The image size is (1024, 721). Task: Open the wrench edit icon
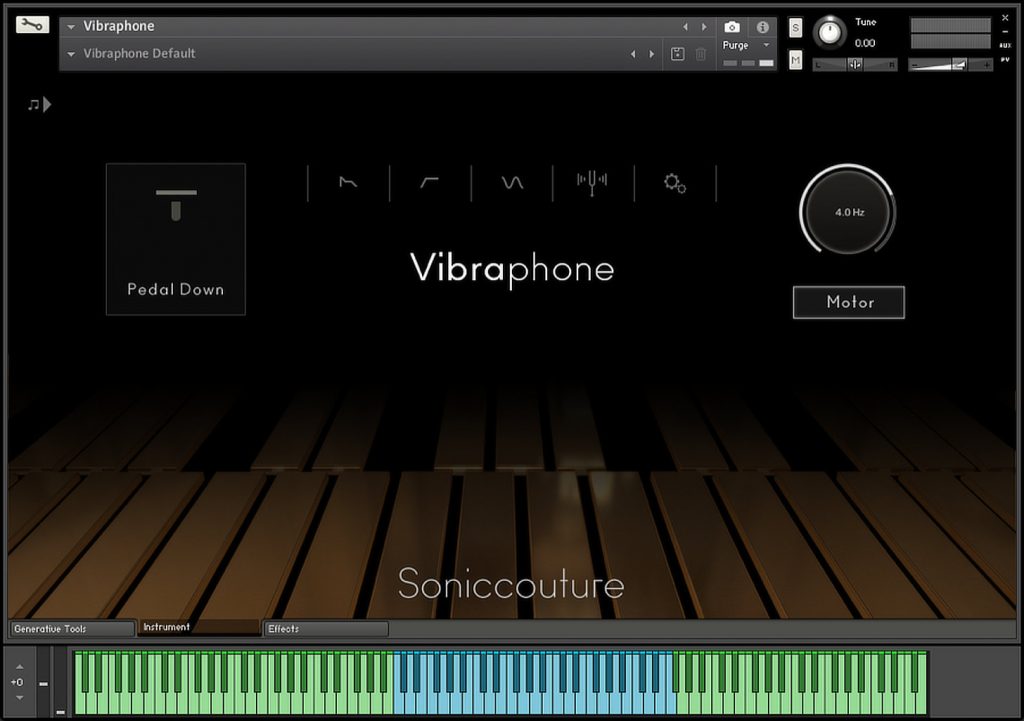[30, 23]
